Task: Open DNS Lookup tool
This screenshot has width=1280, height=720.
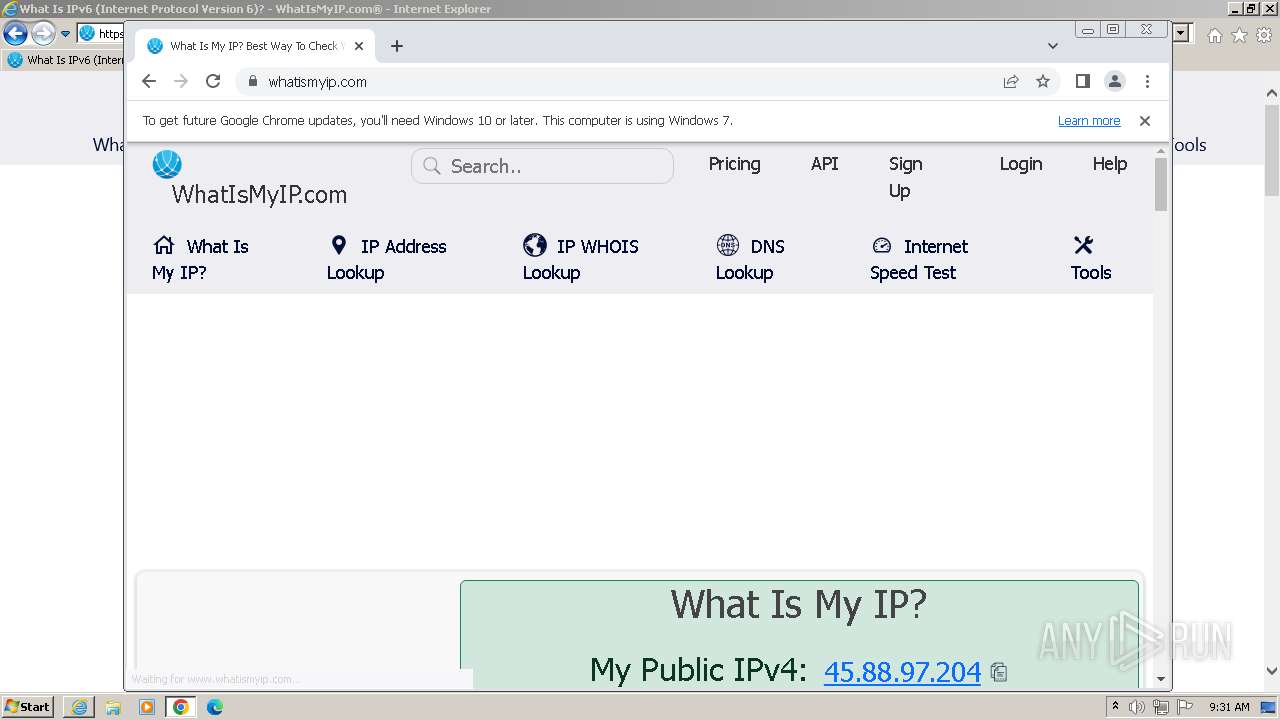Action: (750, 259)
